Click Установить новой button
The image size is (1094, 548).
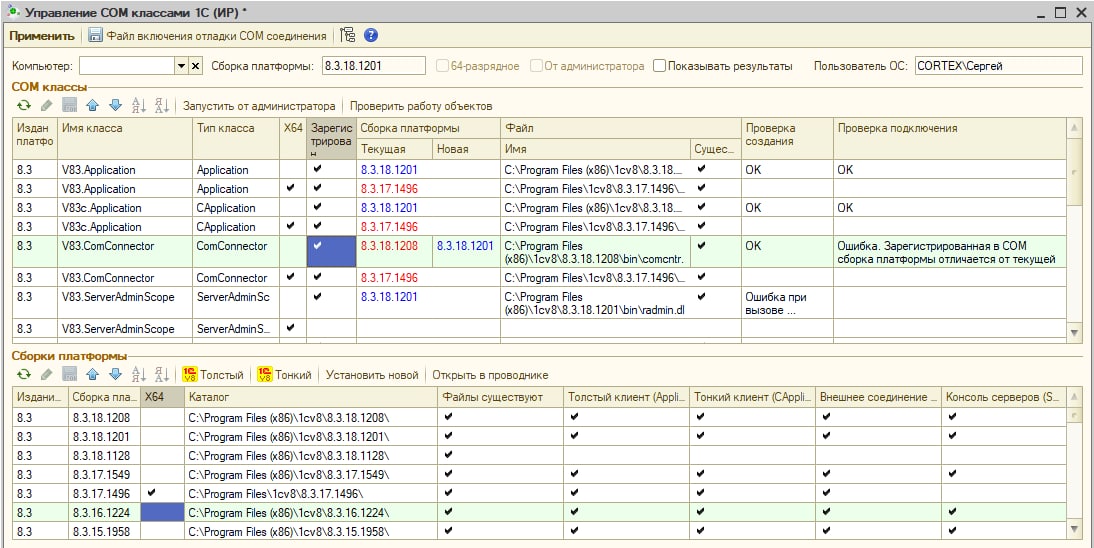pos(372,375)
